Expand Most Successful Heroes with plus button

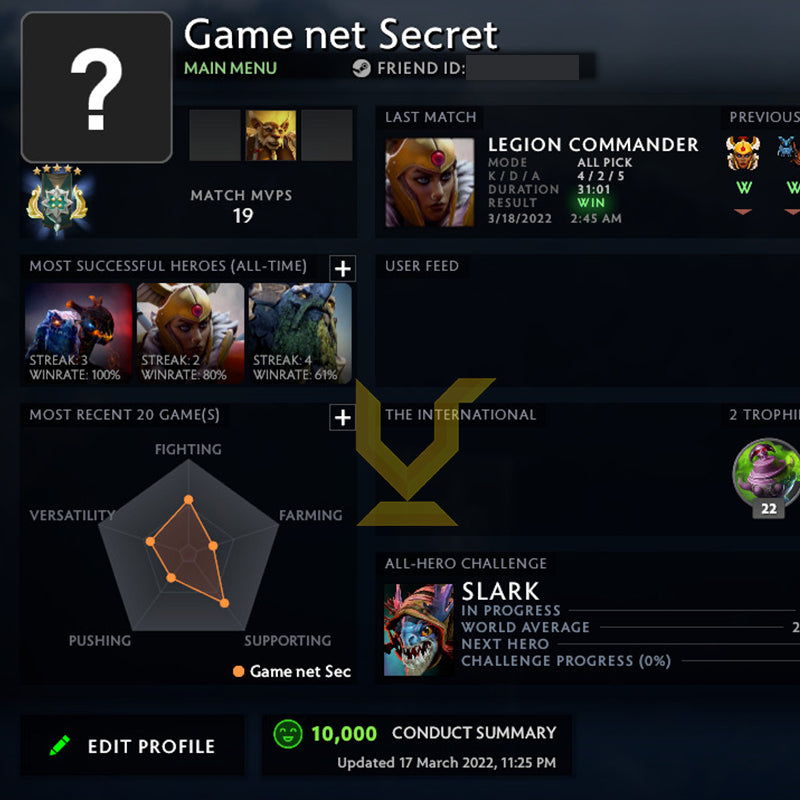pos(342,268)
